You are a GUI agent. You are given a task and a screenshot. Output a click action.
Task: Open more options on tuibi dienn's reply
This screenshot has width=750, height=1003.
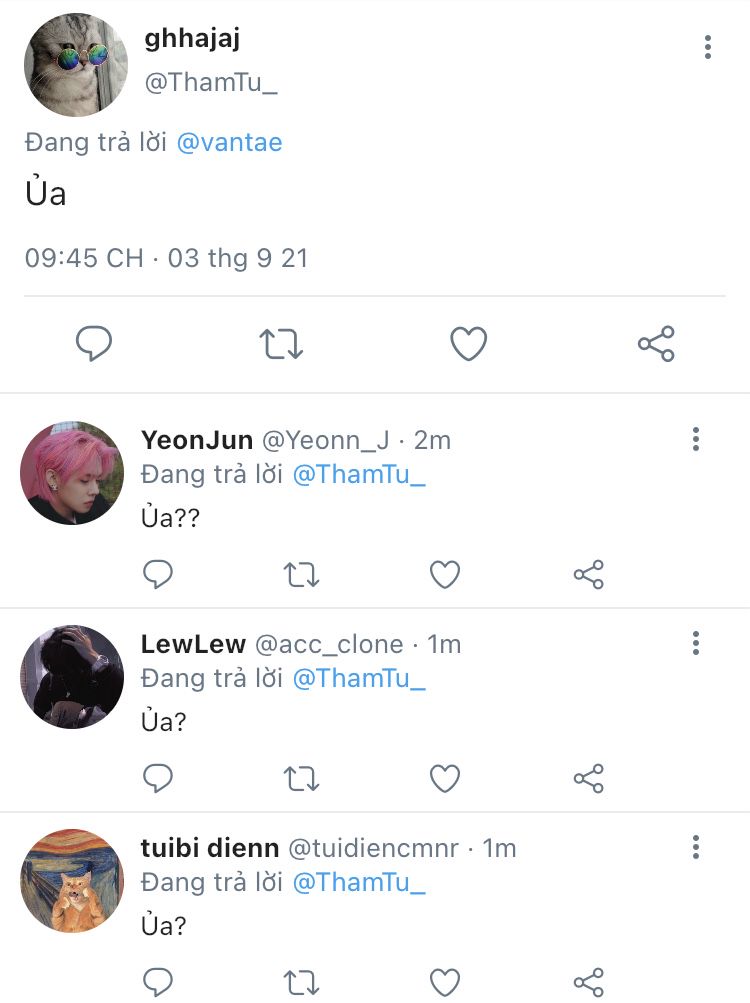tap(696, 847)
